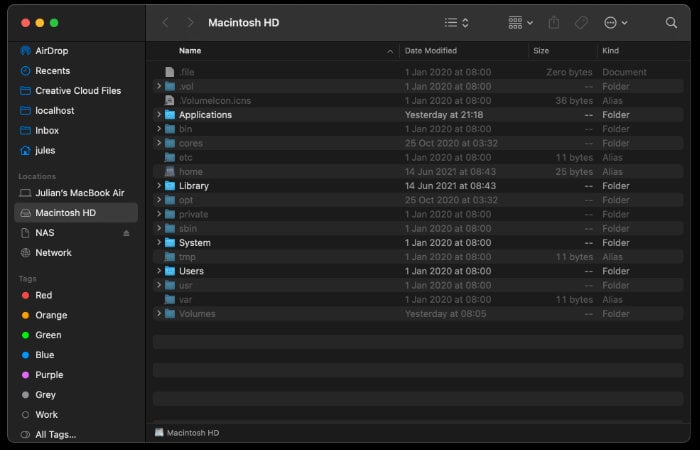Filter by the Red tag
700x450 pixels.
76,295
